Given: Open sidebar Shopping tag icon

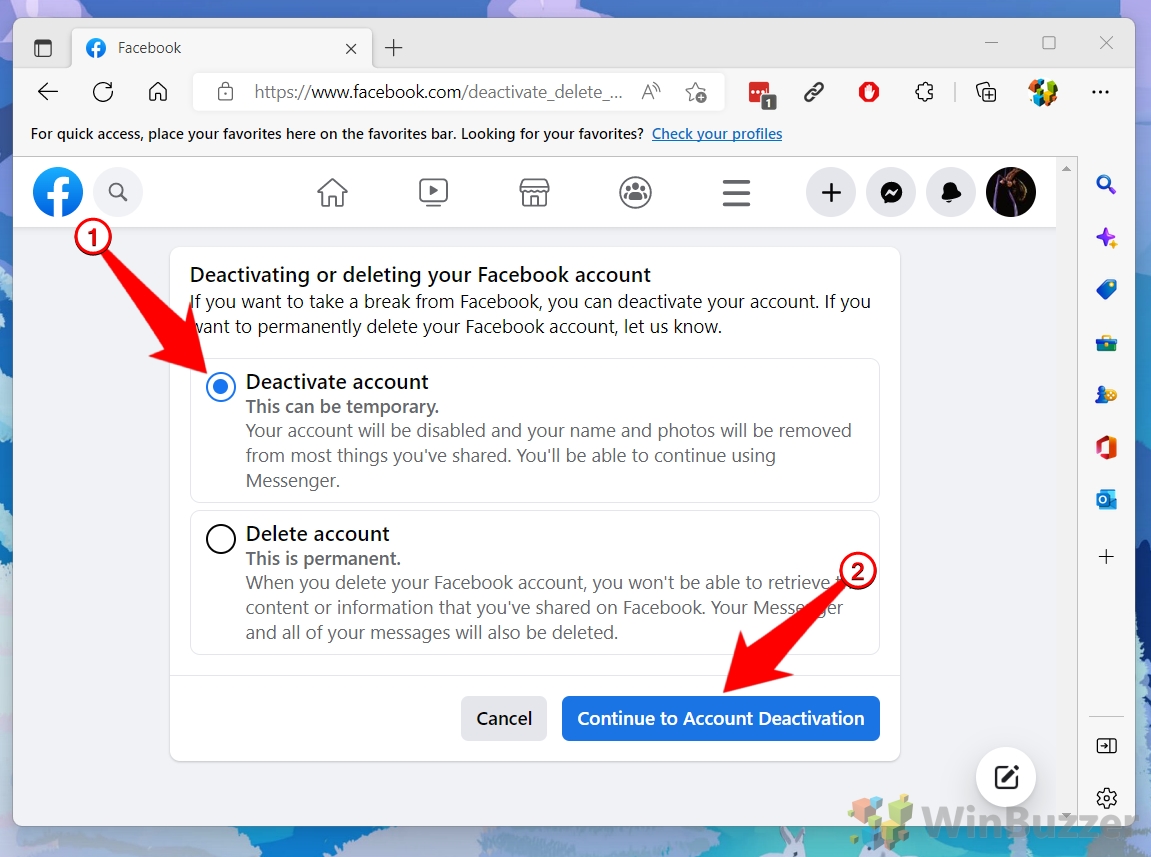Looking at the screenshot, I should 1106,289.
